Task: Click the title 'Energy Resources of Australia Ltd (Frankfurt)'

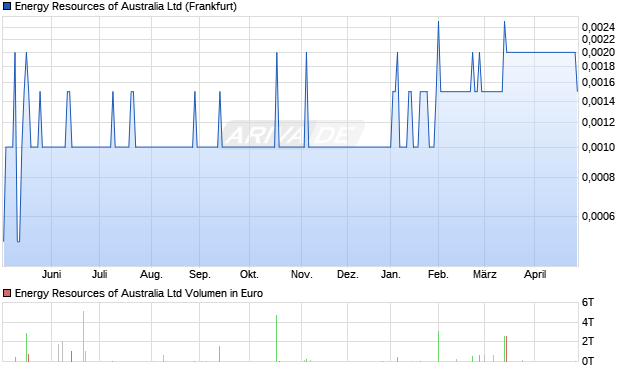Action: pyautogui.click(x=126, y=7)
